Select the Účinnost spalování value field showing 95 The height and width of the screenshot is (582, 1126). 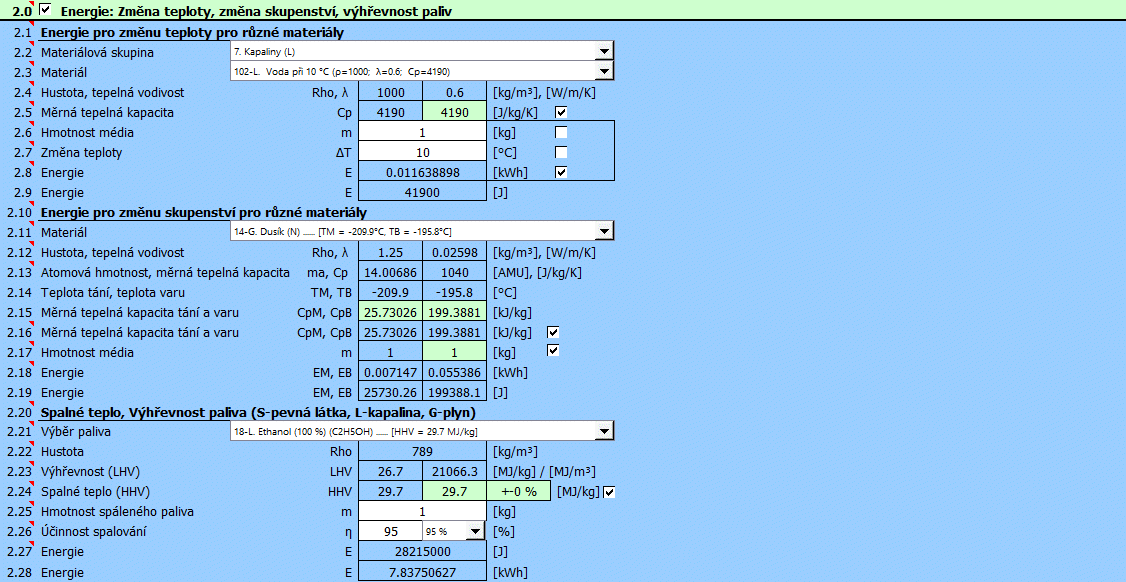(x=389, y=532)
